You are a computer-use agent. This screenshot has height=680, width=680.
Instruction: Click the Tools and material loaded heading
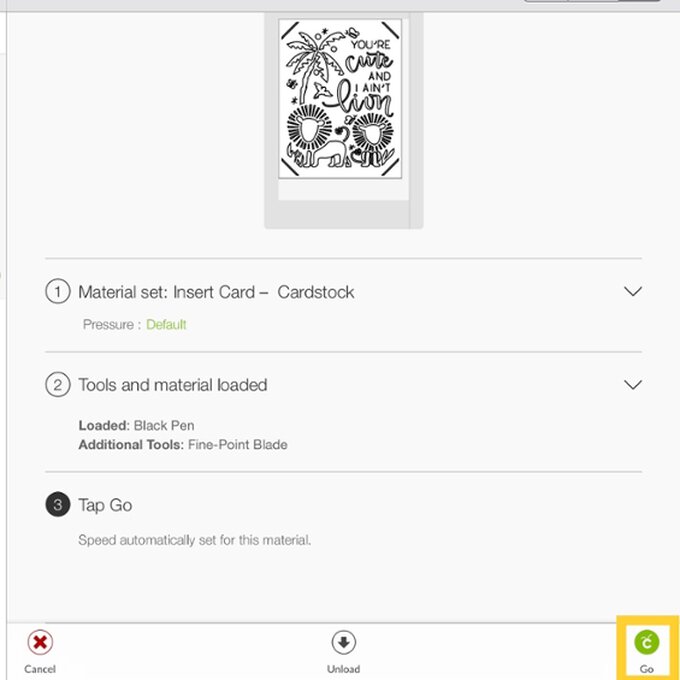click(x=172, y=385)
